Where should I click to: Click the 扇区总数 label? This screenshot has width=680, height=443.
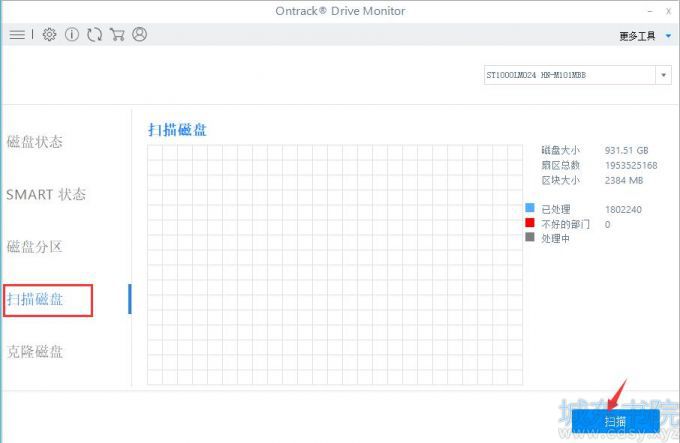(x=560, y=165)
